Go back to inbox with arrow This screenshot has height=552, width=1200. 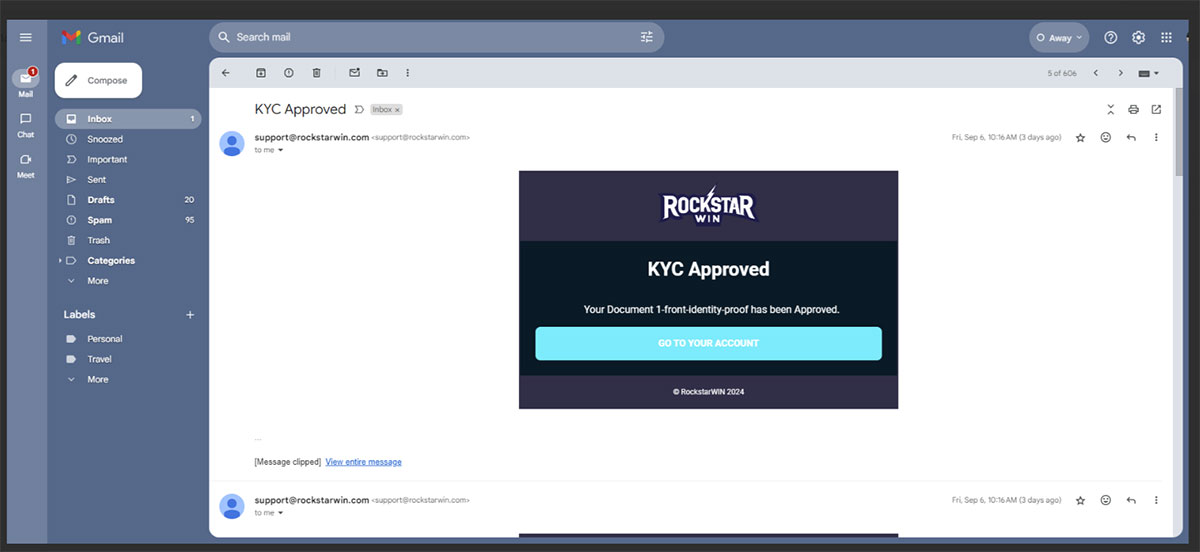(225, 73)
